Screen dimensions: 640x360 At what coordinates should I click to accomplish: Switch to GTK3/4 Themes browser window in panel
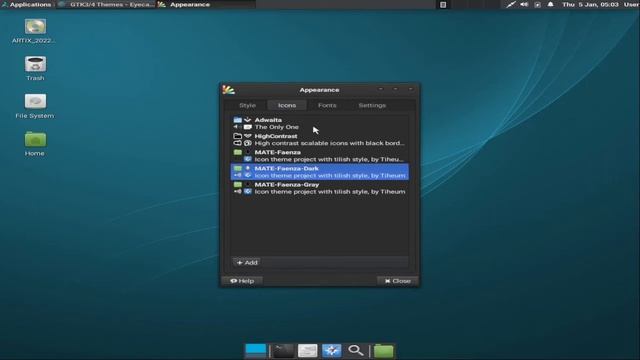(x=107, y=4)
